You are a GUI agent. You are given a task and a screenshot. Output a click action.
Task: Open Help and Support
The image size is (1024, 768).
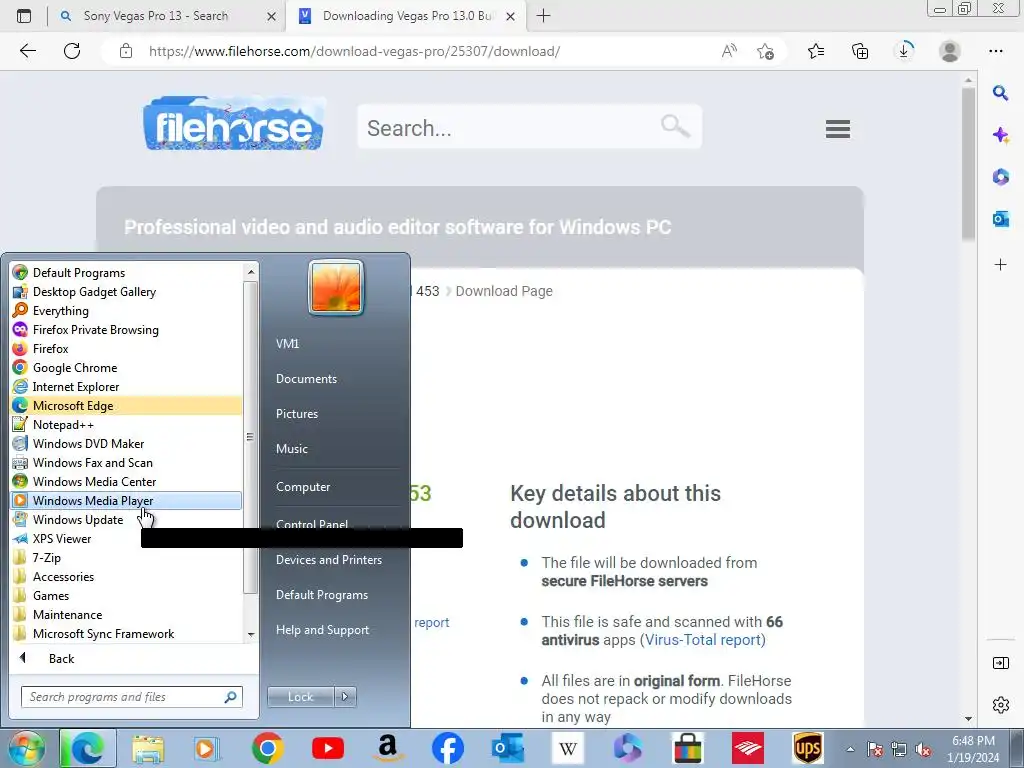[x=323, y=630]
